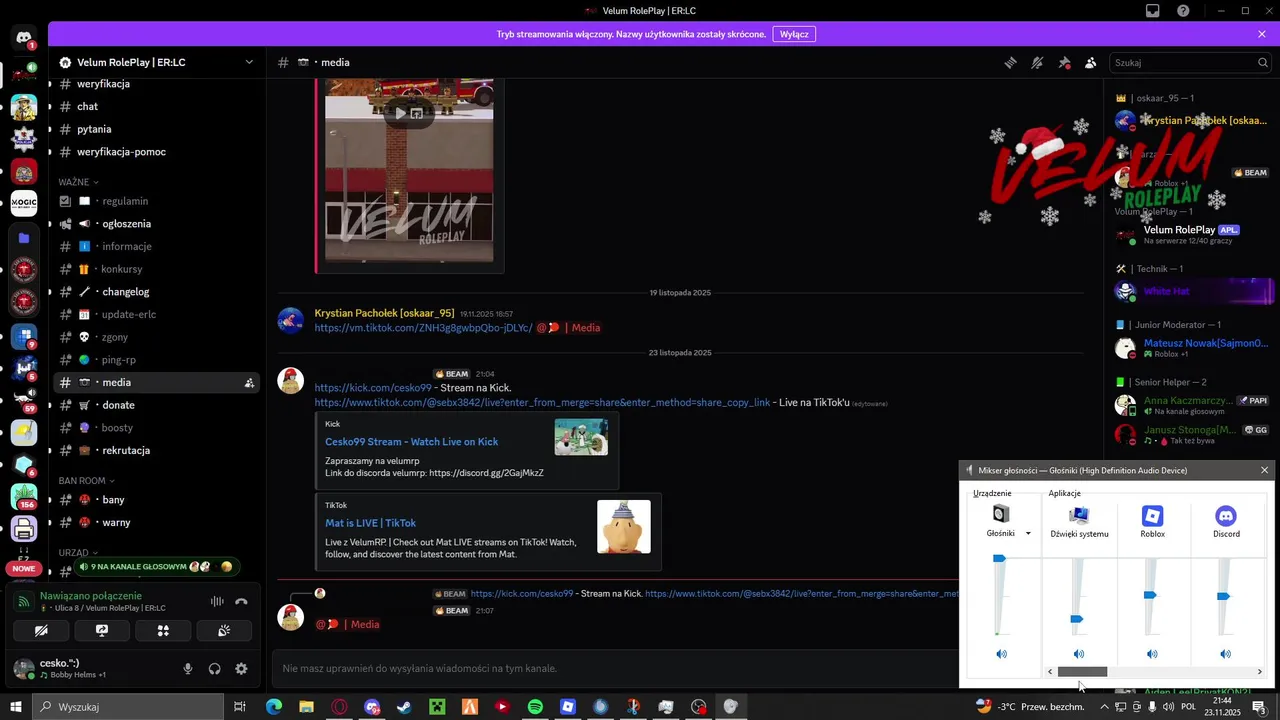The image size is (1280, 720).
Task: Open soundboard button in voice panel
Action: (x=224, y=631)
